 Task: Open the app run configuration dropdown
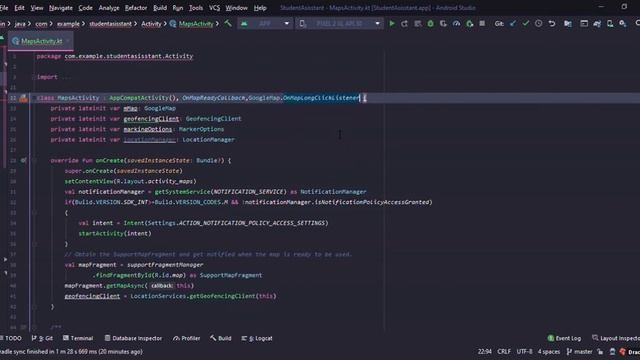pos(265,24)
